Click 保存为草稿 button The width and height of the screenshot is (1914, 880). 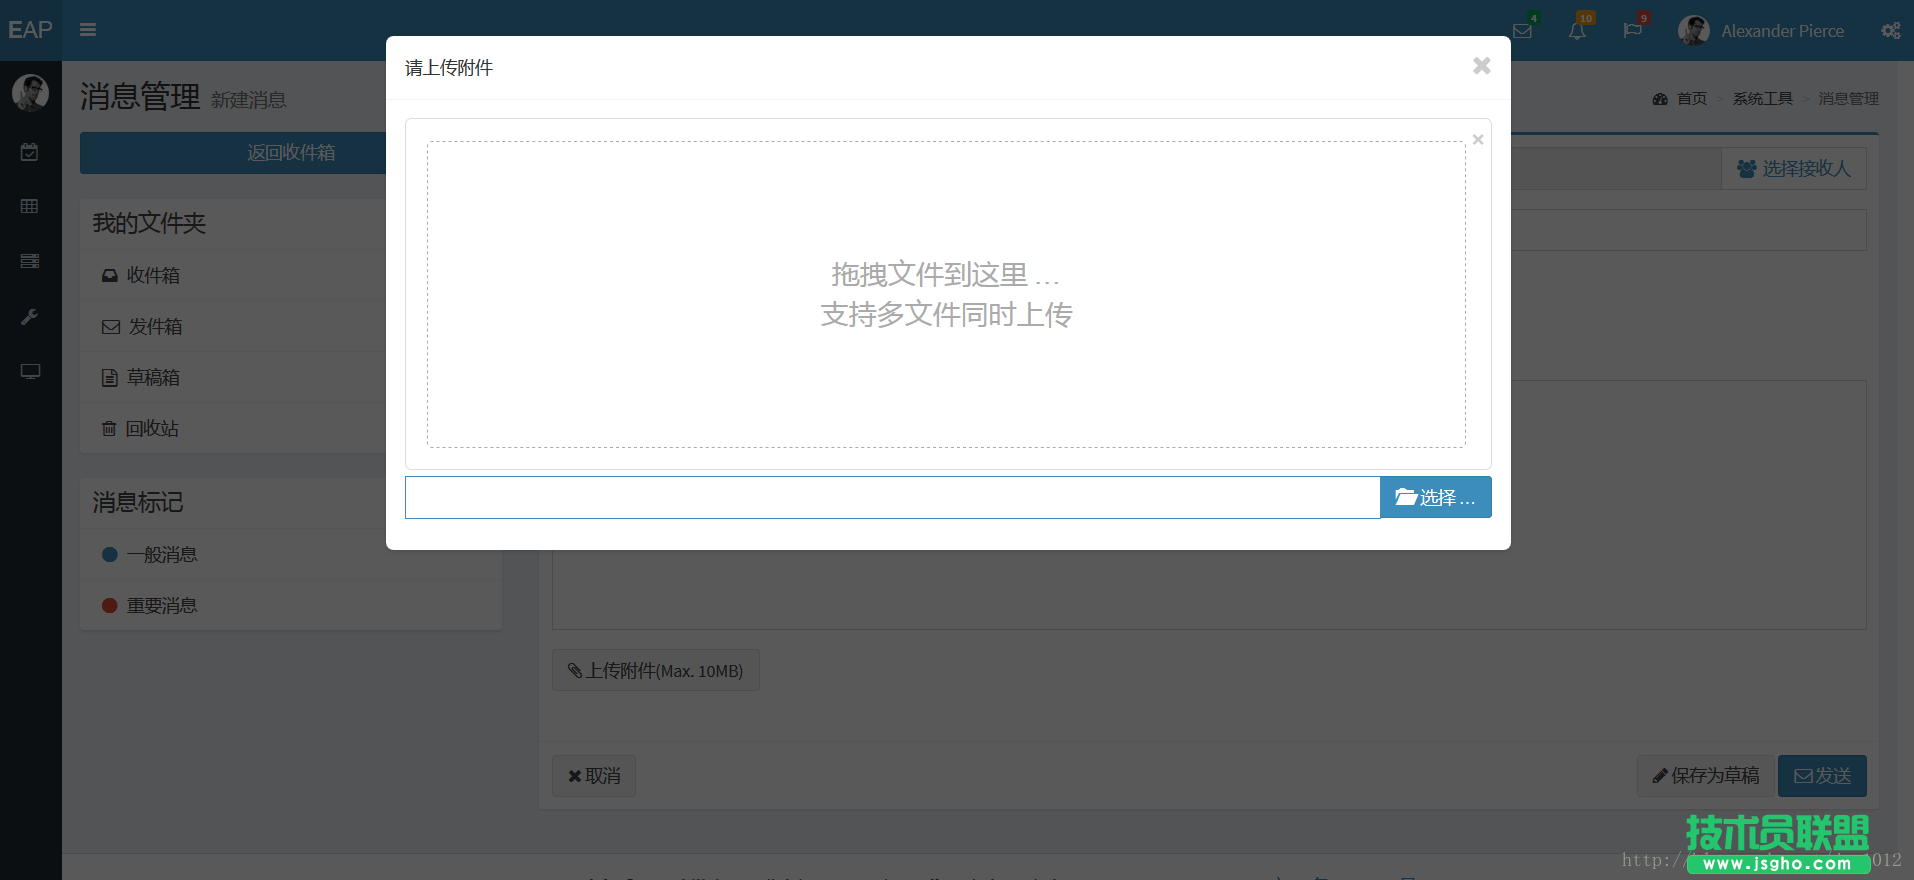coord(1705,776)
